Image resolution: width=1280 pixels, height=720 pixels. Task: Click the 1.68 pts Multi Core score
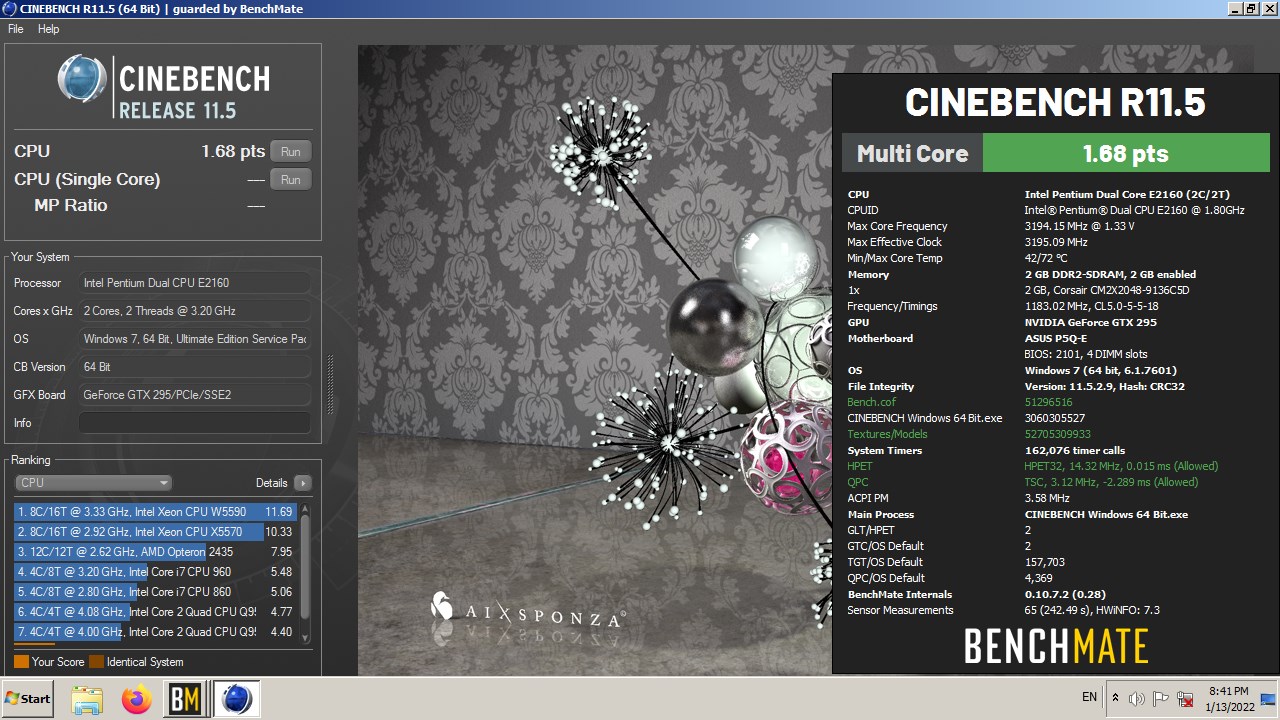pos(1126,153)
